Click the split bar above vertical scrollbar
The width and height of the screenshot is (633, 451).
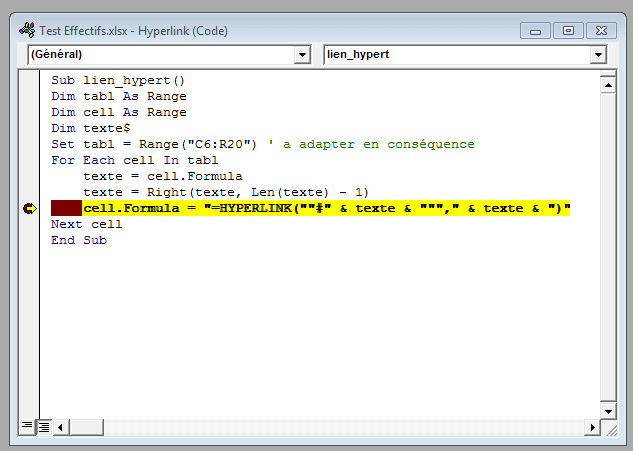click(608, 74)
